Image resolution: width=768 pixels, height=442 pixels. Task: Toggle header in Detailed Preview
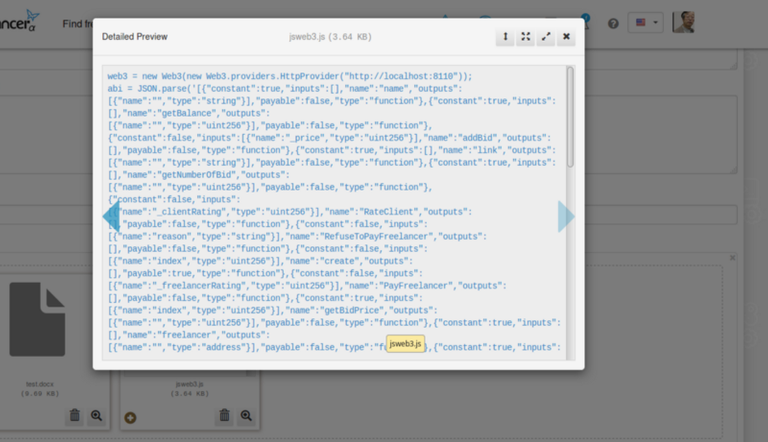(x=505, y=37)
